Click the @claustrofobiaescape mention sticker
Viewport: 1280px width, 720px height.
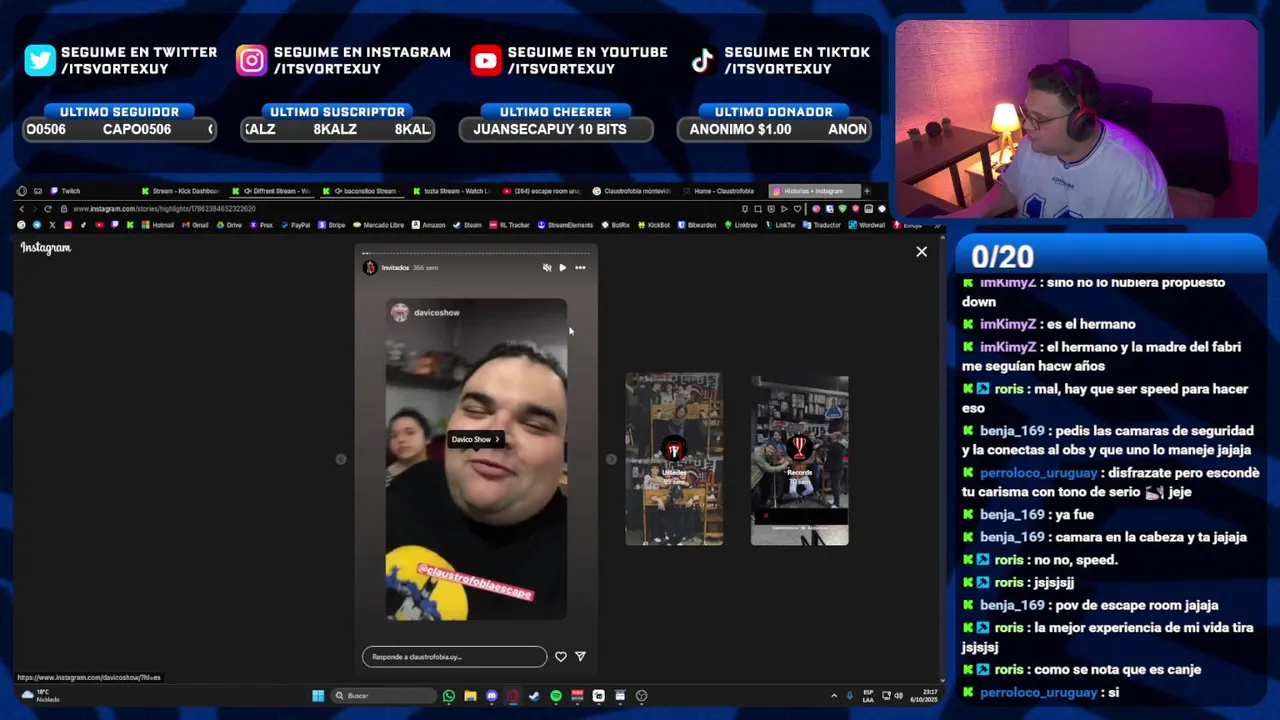[475, 580]
